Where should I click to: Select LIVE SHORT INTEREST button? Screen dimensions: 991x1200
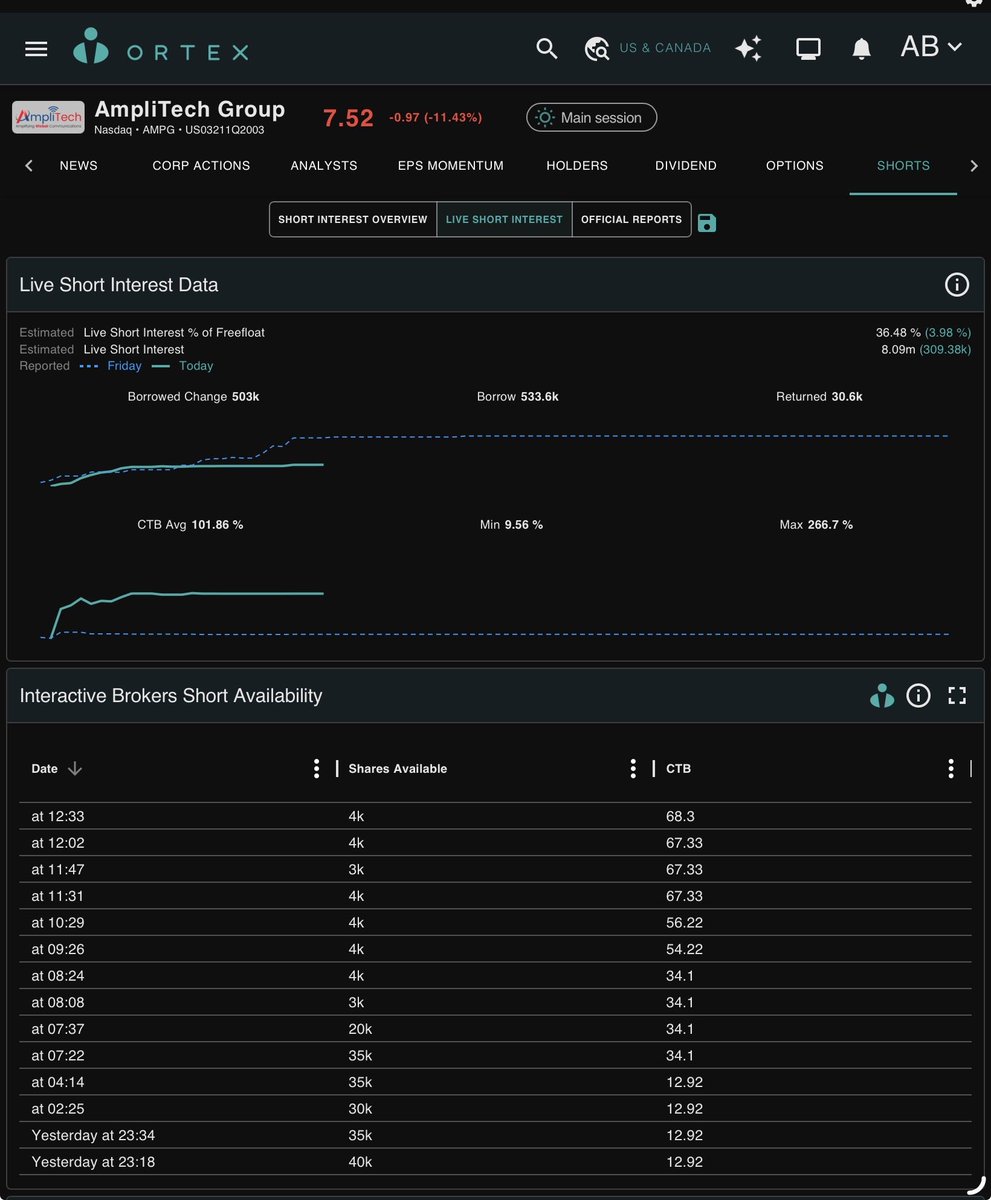coord(504,220)
